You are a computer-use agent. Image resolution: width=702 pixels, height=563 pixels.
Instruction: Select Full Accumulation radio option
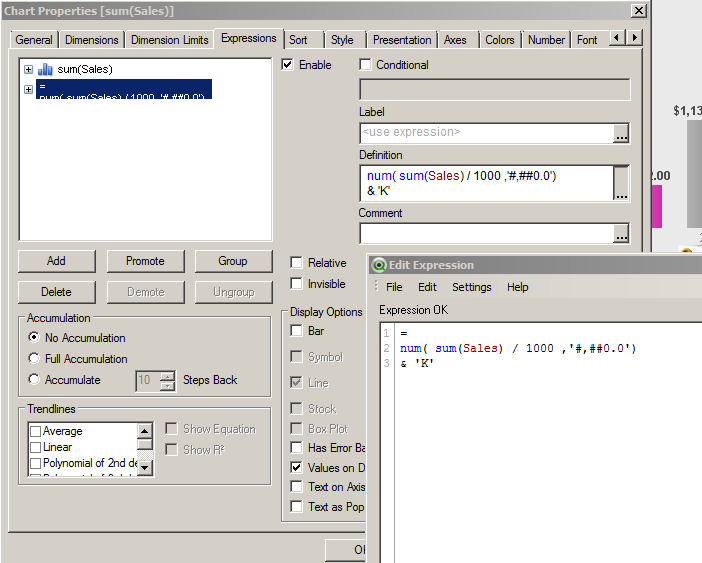point(35,359)
